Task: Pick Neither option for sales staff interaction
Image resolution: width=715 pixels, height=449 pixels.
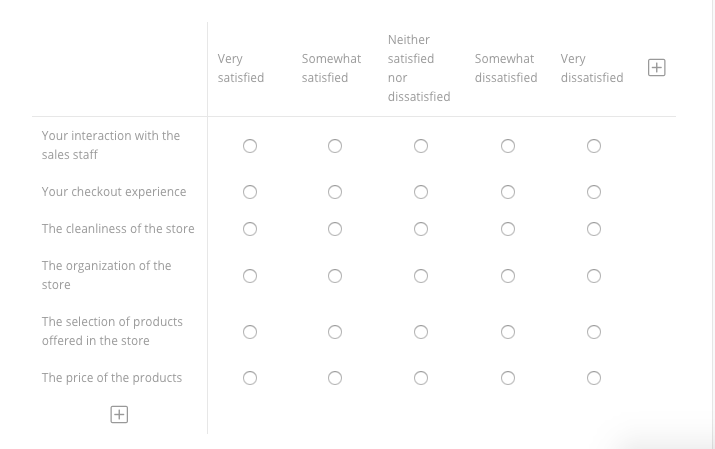Action: [421, 146]
